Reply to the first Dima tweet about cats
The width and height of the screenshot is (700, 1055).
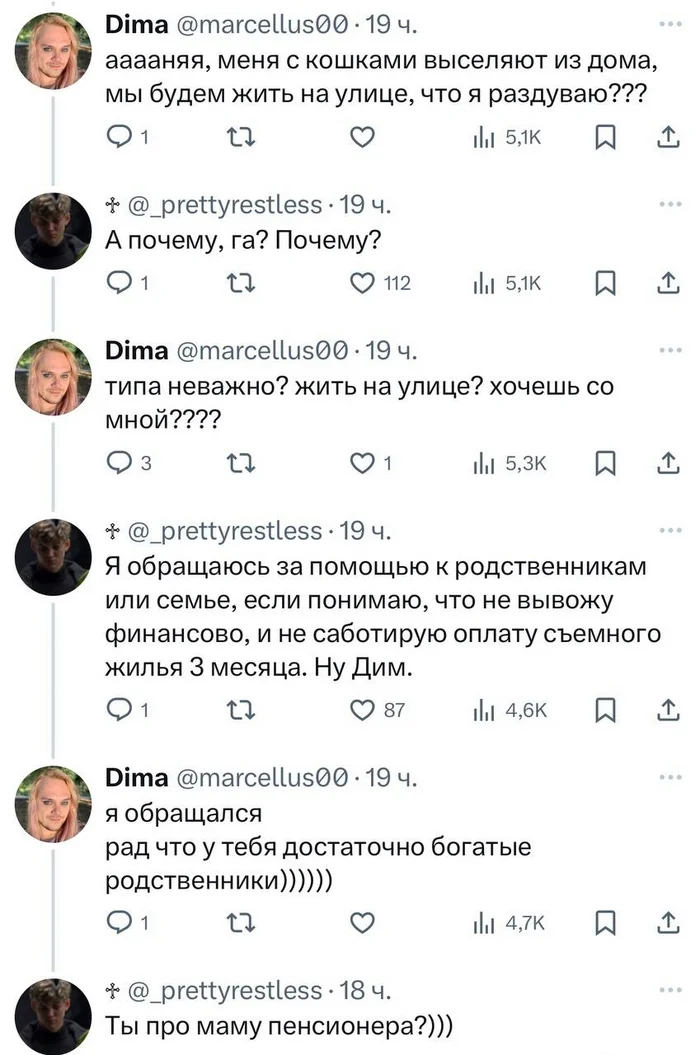click(x=120, y=139)
